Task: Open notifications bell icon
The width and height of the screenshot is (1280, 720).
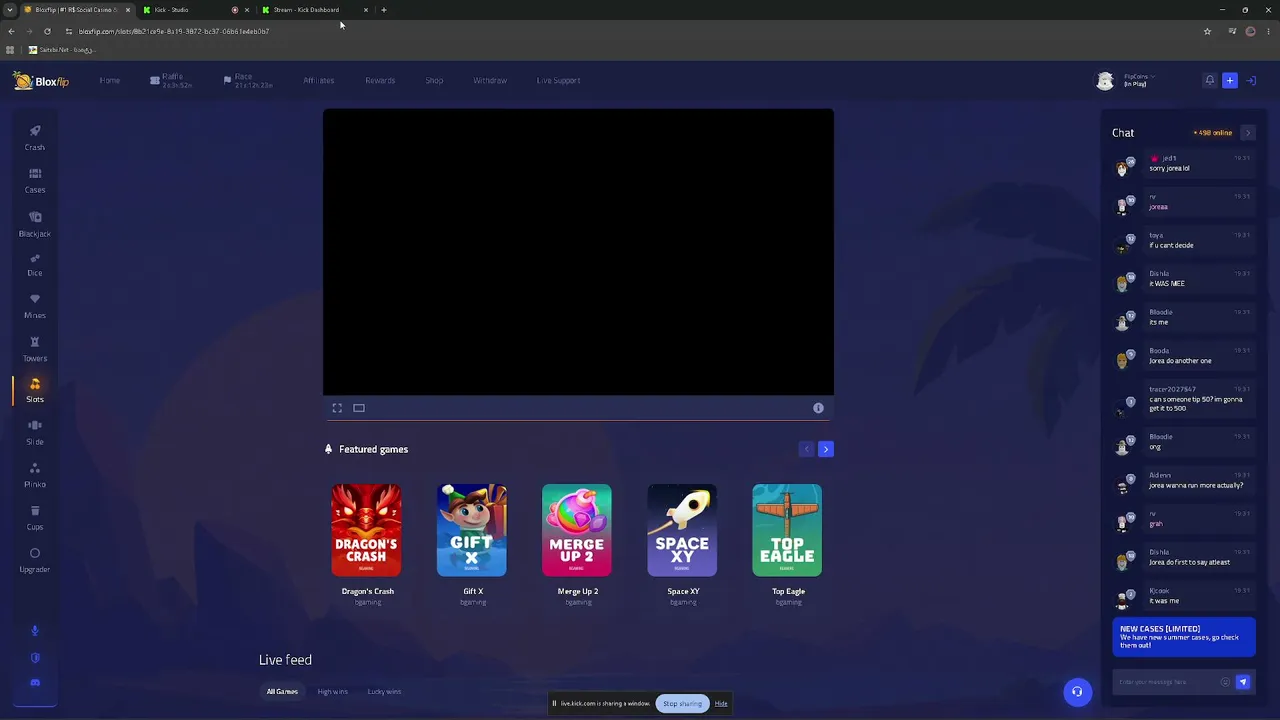Action: pos(1209,80)
